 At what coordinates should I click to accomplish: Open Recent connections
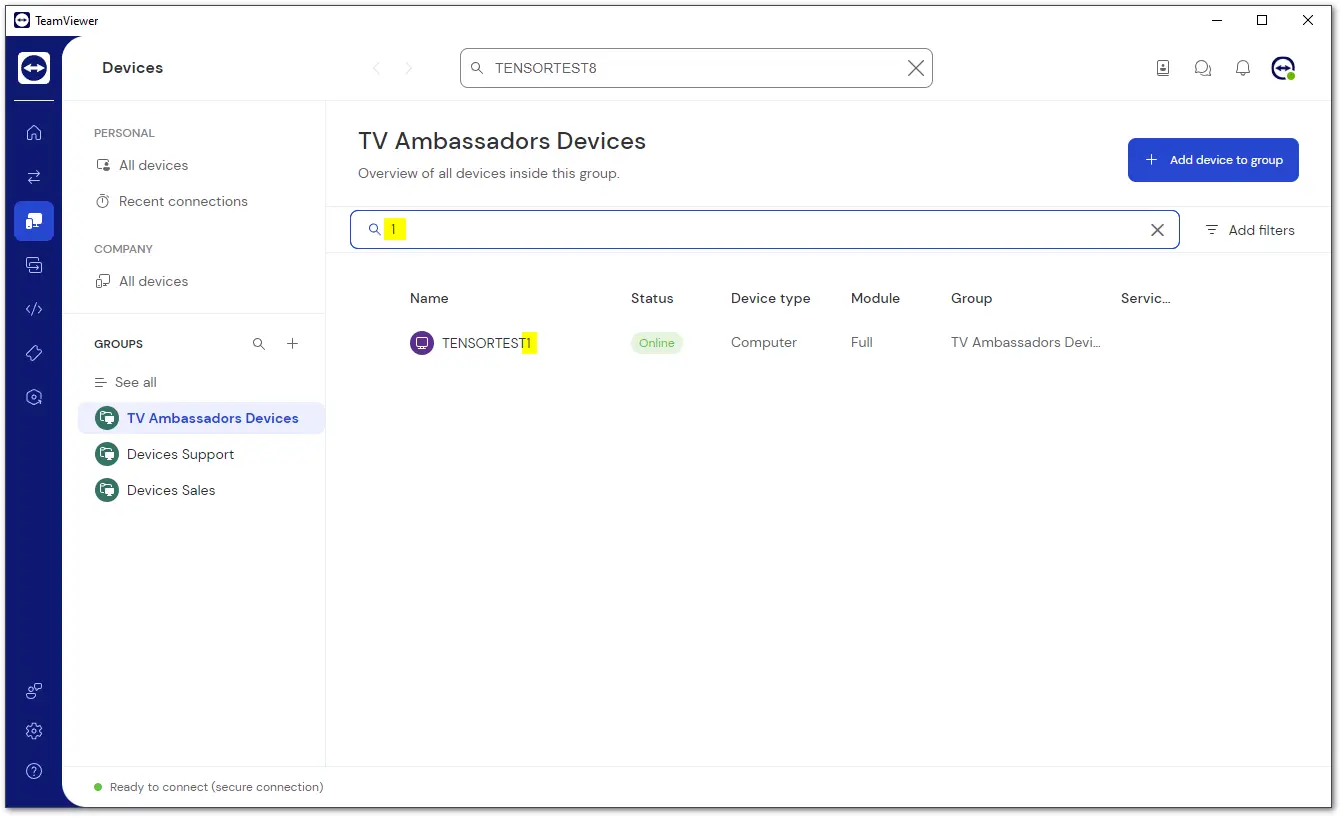pos(171,201)
